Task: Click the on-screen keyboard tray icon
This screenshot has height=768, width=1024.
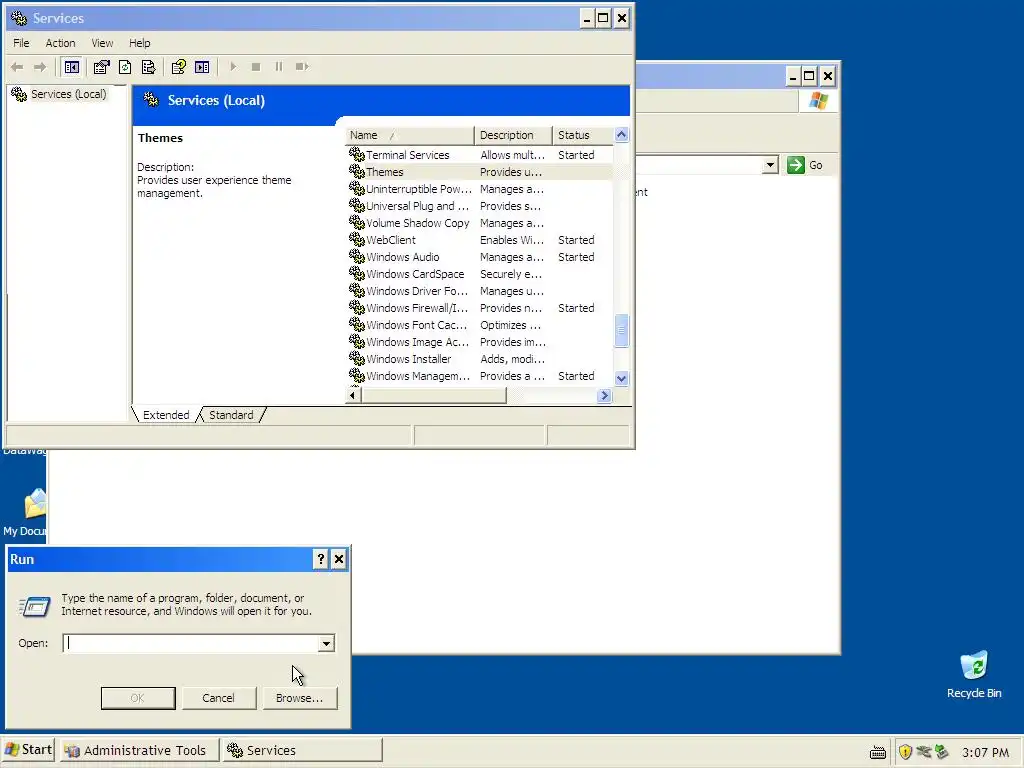Action: click(x=878, y=752)
